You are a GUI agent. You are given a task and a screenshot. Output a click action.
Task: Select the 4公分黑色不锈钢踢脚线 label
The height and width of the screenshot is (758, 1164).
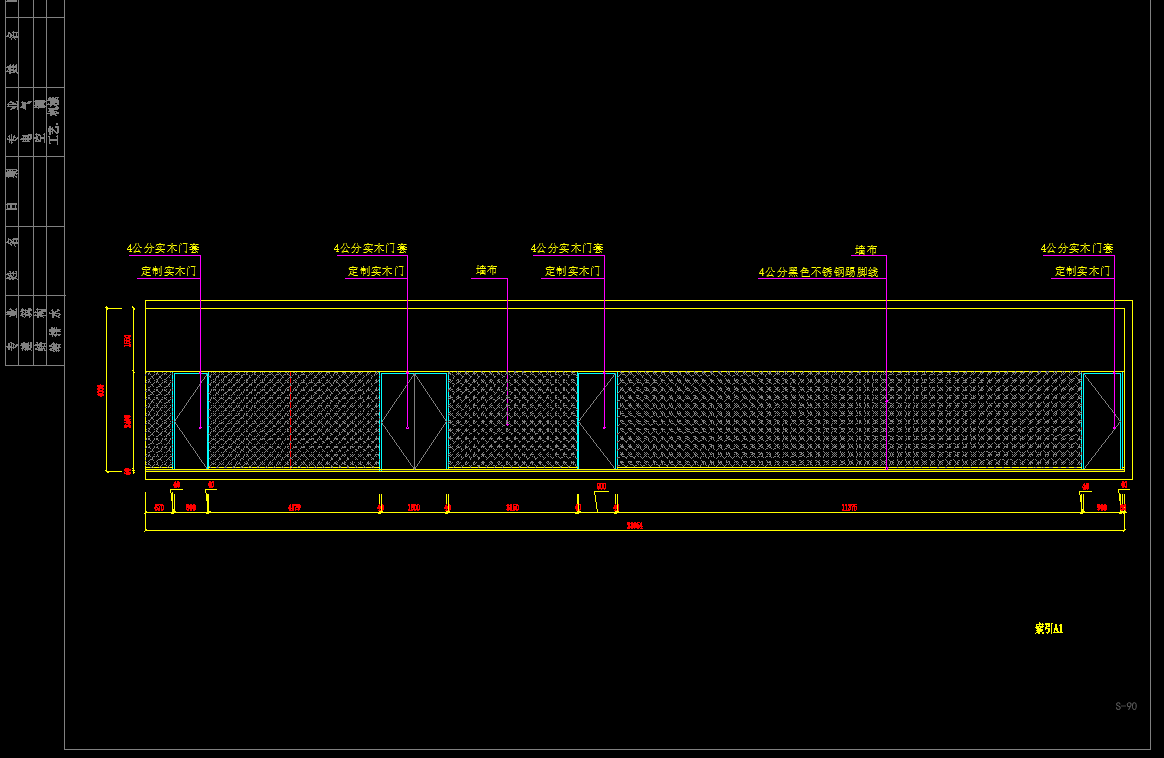(x=818, y=271)
